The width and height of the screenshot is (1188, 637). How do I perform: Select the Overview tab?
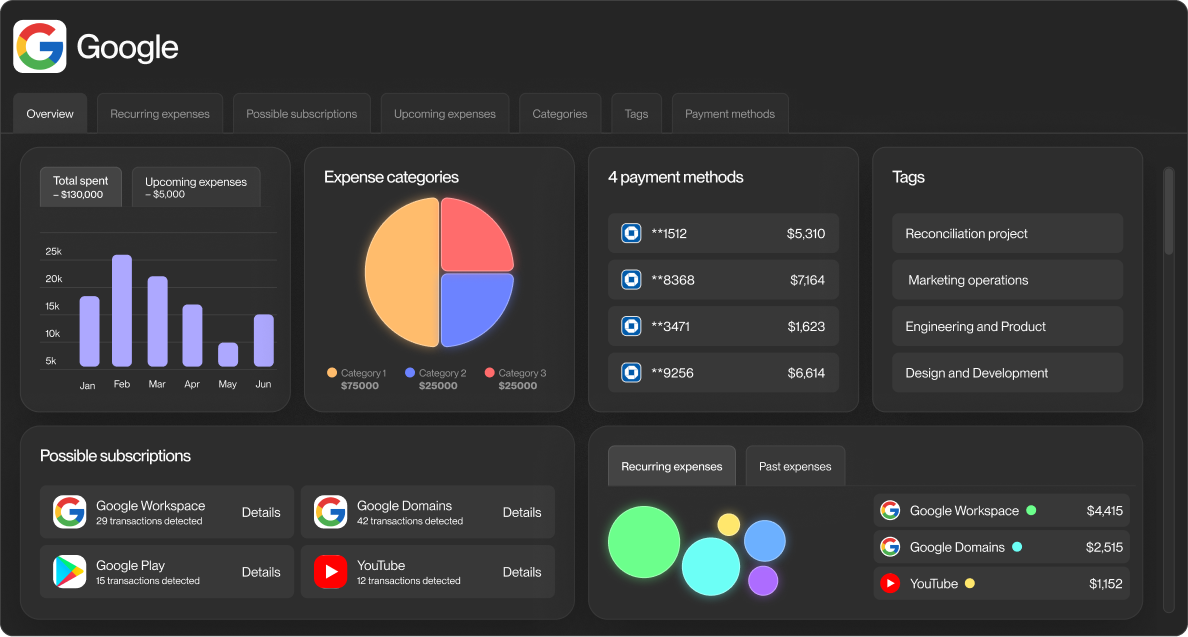(50, 114)
